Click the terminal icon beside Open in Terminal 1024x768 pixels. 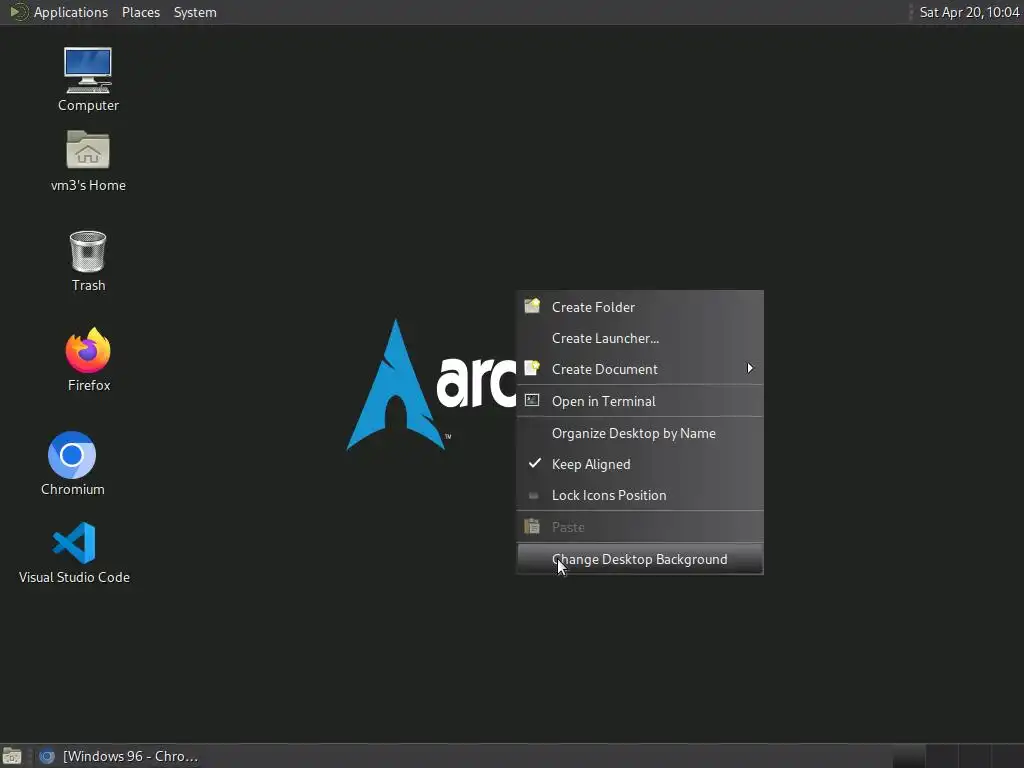coord(532,400)
